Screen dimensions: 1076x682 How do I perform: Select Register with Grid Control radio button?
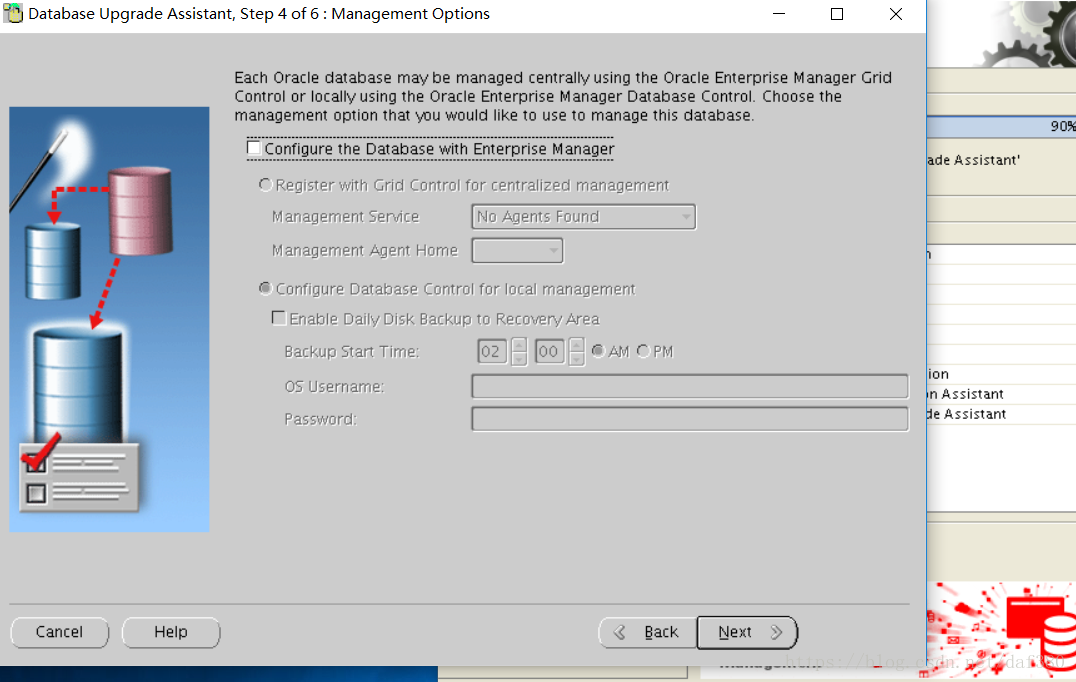coord(265,185)
